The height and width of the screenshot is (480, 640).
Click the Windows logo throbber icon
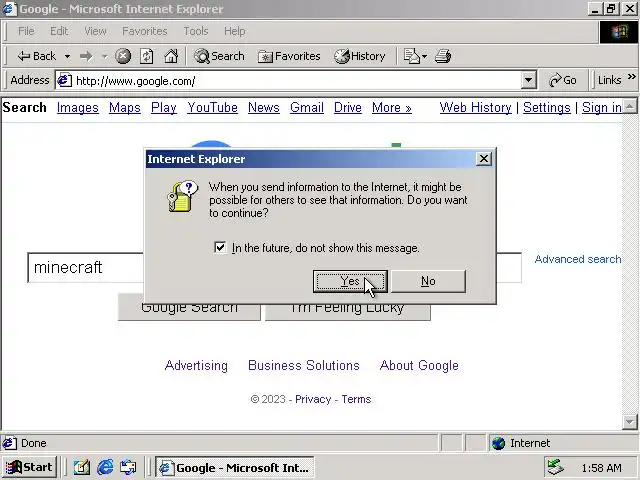(619, 32)
